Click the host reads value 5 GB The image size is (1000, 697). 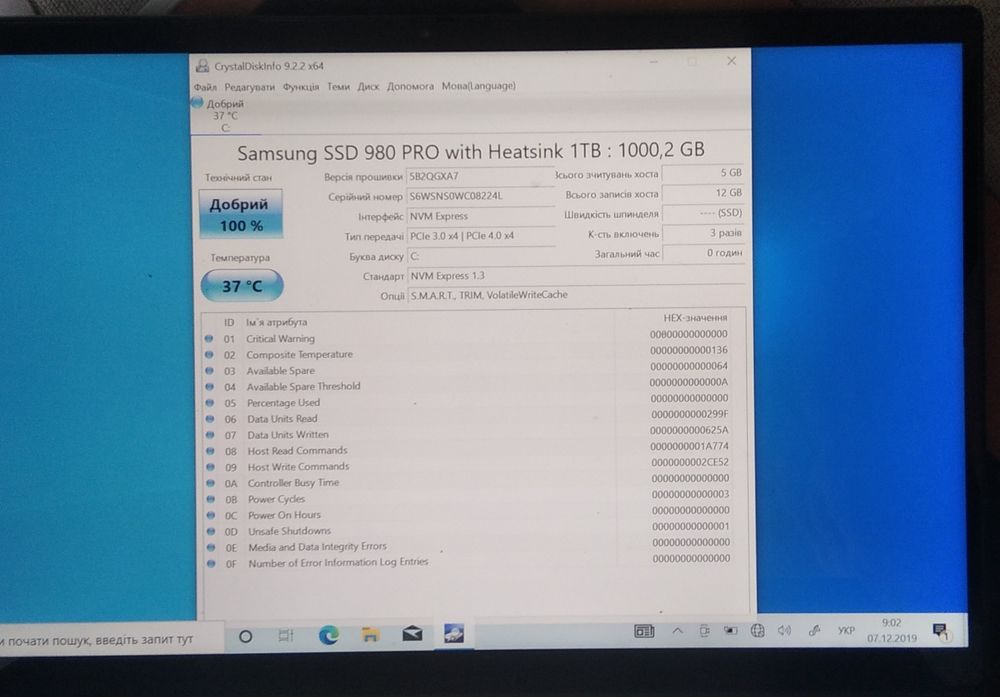pos(703,173)
